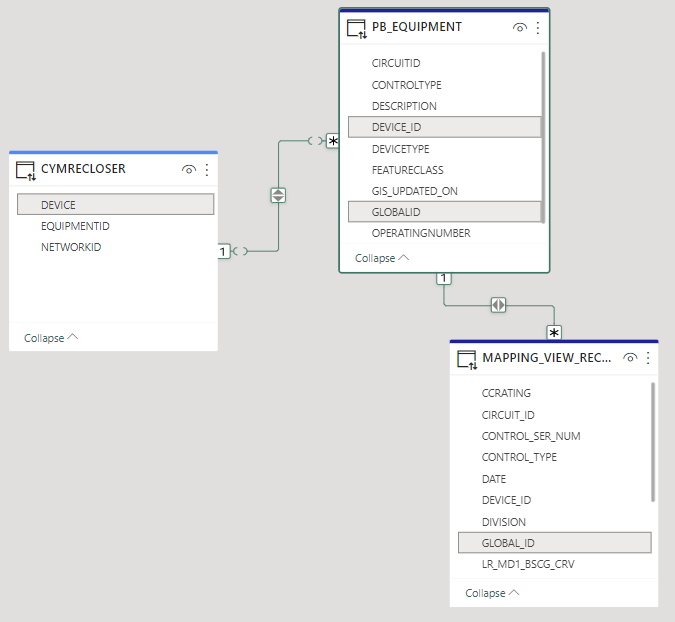Screen dimensions: 675x622
Task: Toggle visibility of PB_EQUIPMENT table
Action: pyautogui.click(x=520, y=28)
